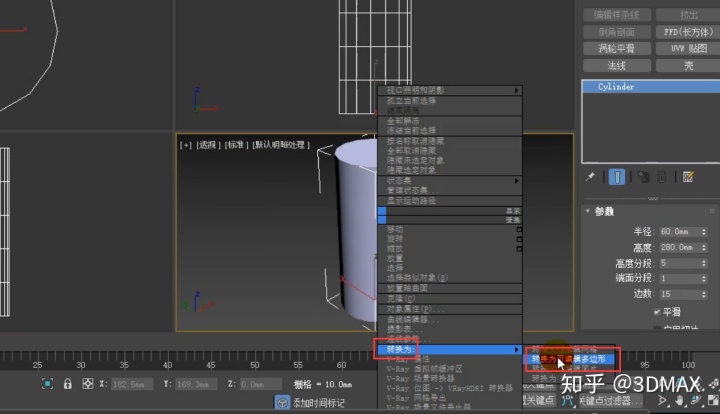Click the isolate selection toggle icon in status bar
The width and height of the screenshot is (720, 414).
(x=47, y=384)
